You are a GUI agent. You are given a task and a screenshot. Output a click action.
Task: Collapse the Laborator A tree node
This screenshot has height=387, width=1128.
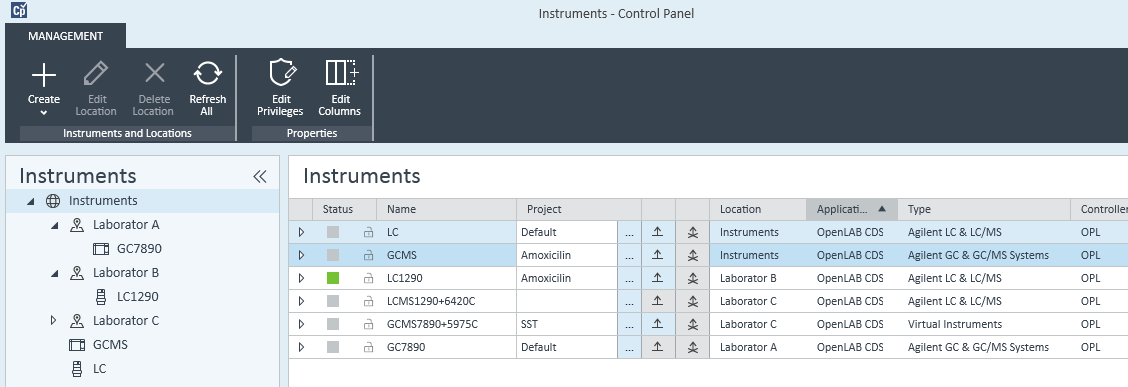54,225
